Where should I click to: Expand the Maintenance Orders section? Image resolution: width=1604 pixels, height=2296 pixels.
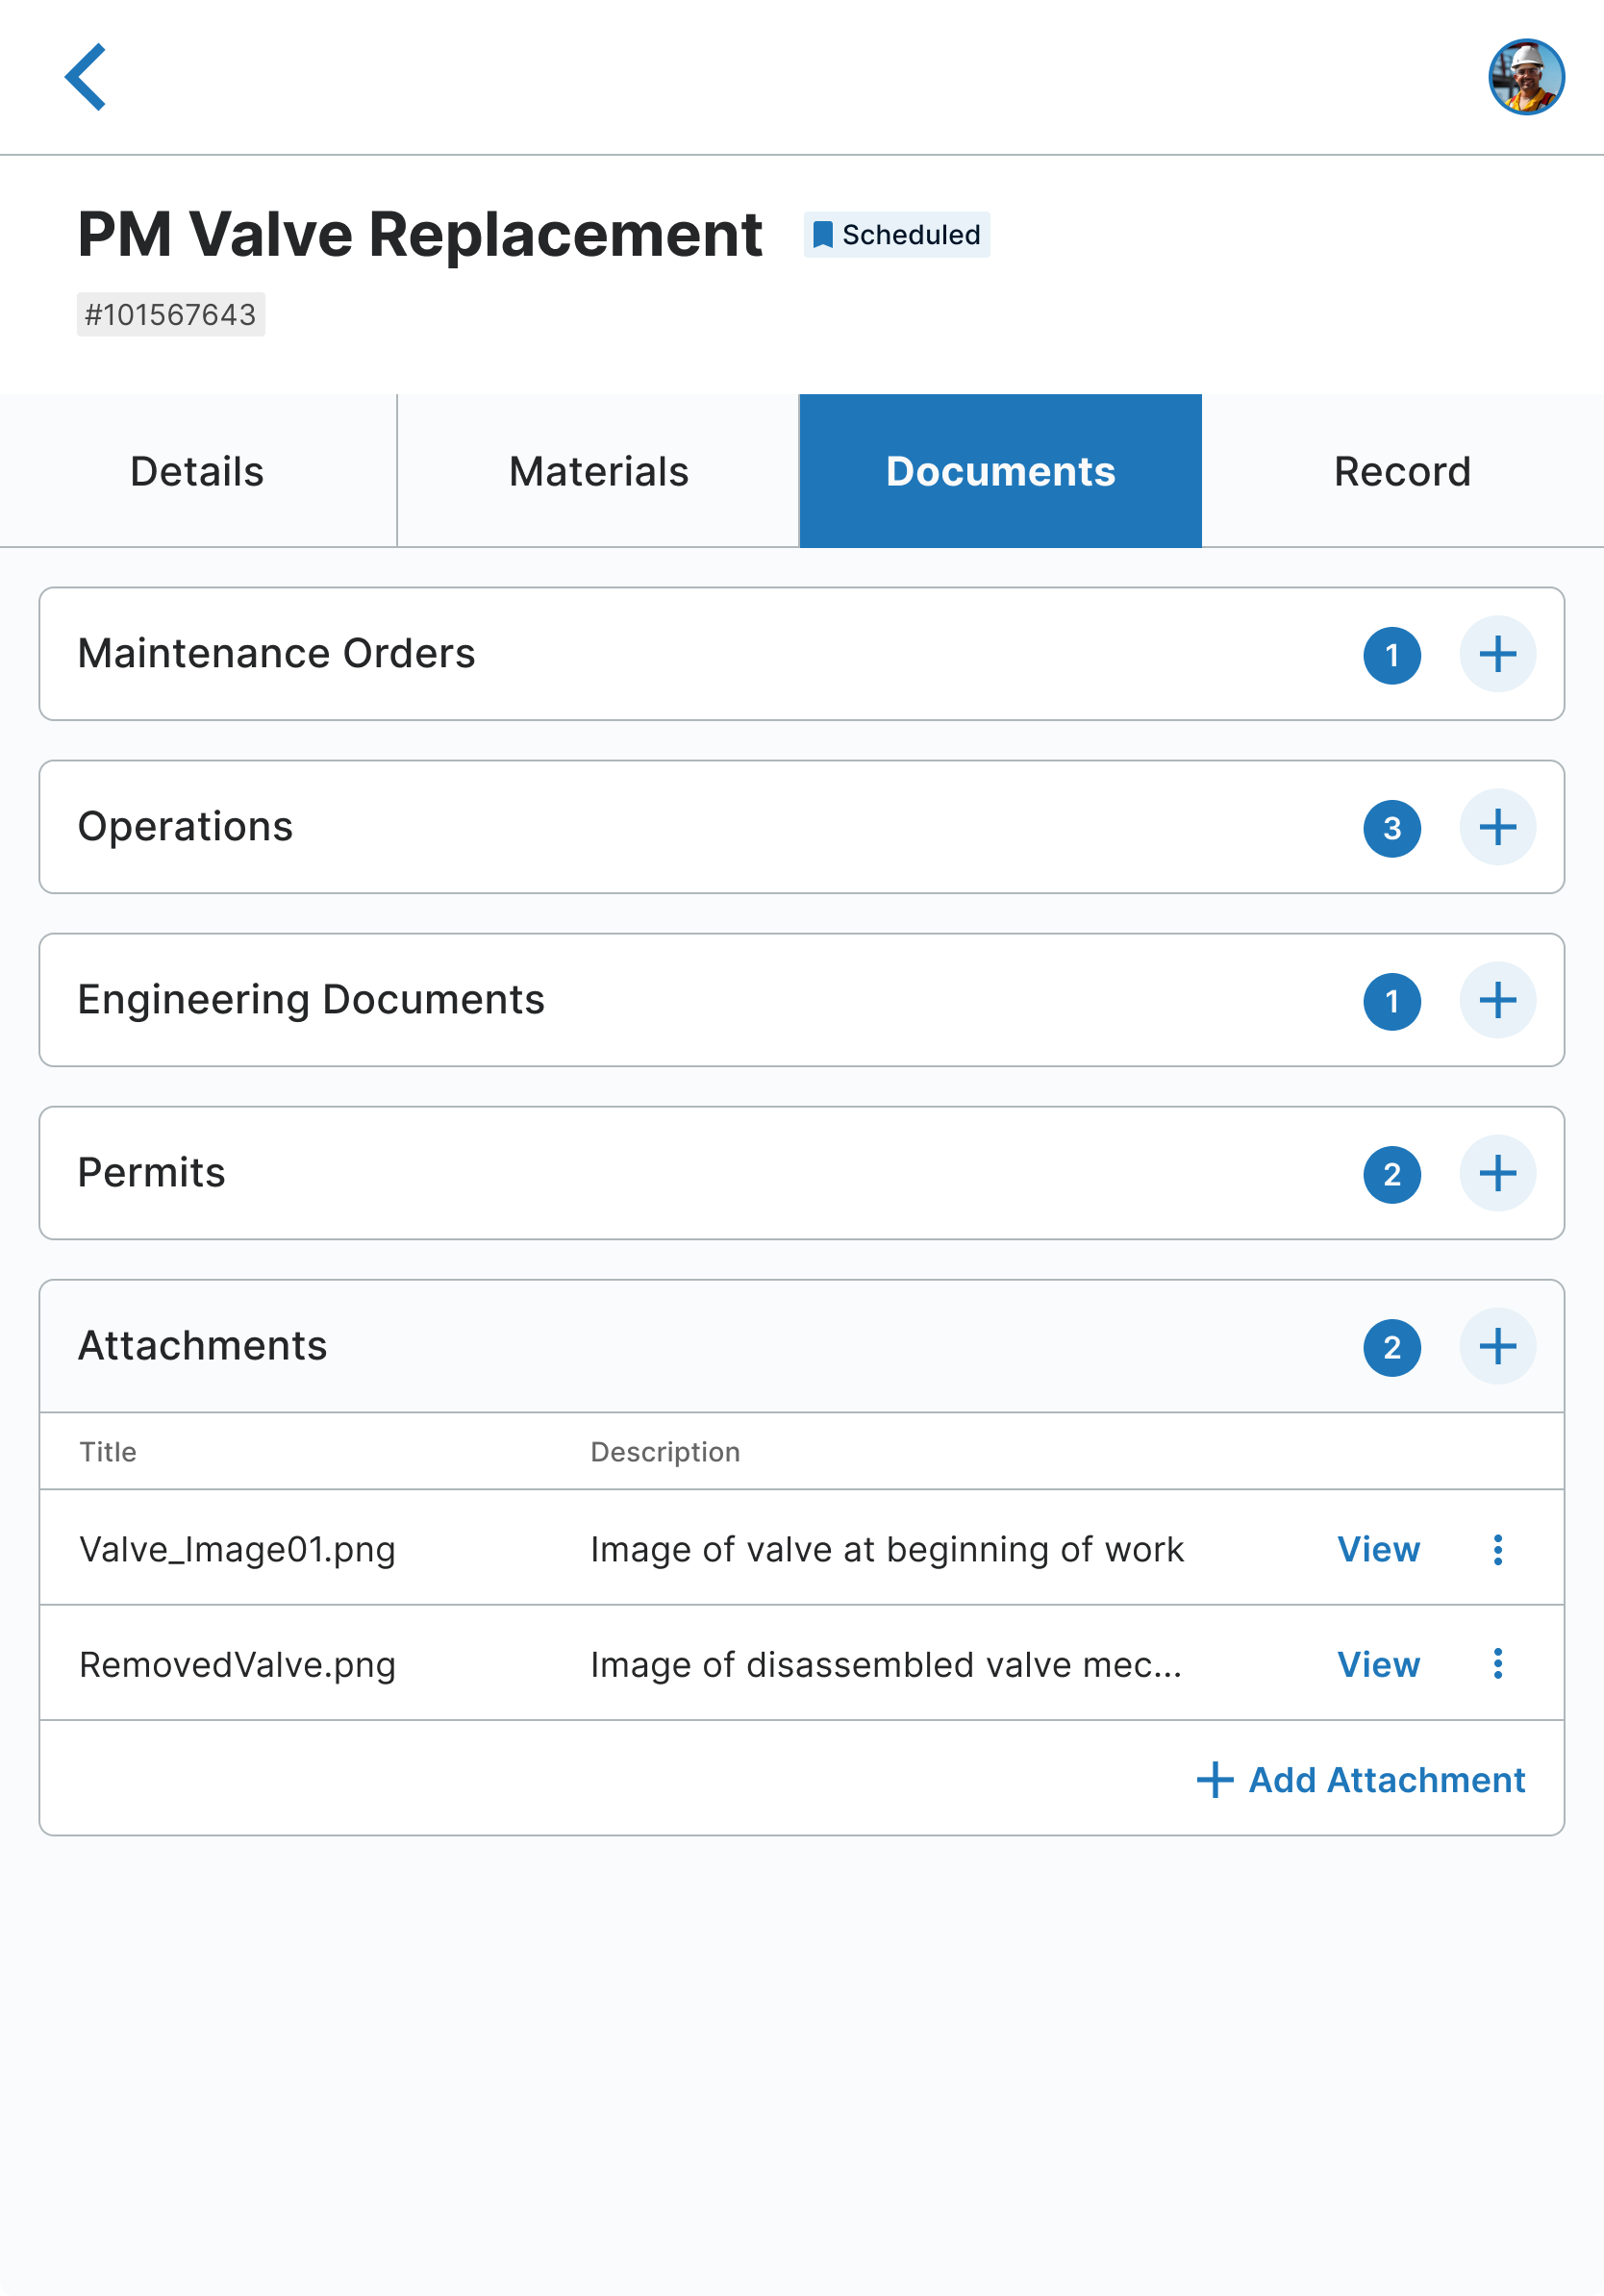[801, 654]
